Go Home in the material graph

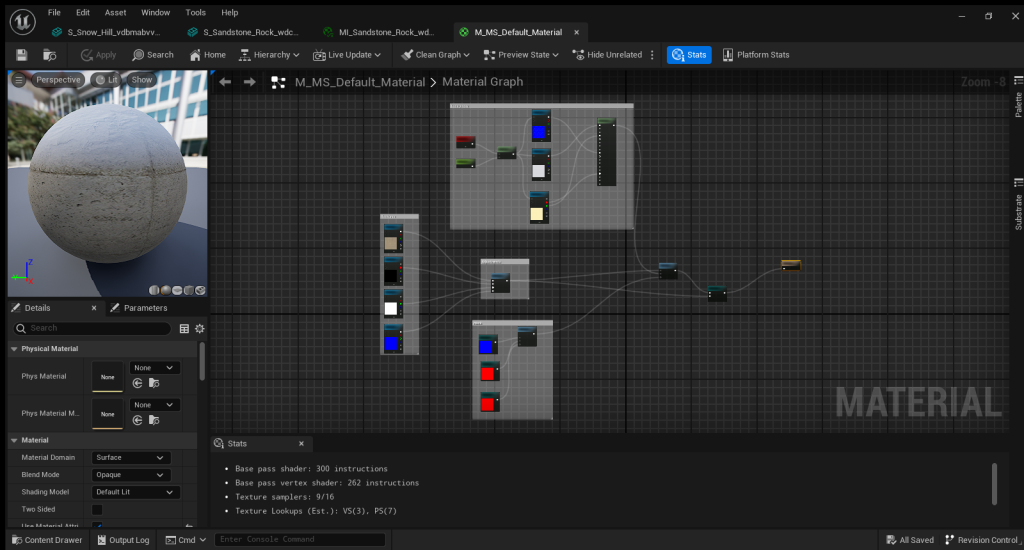[208, 55]
